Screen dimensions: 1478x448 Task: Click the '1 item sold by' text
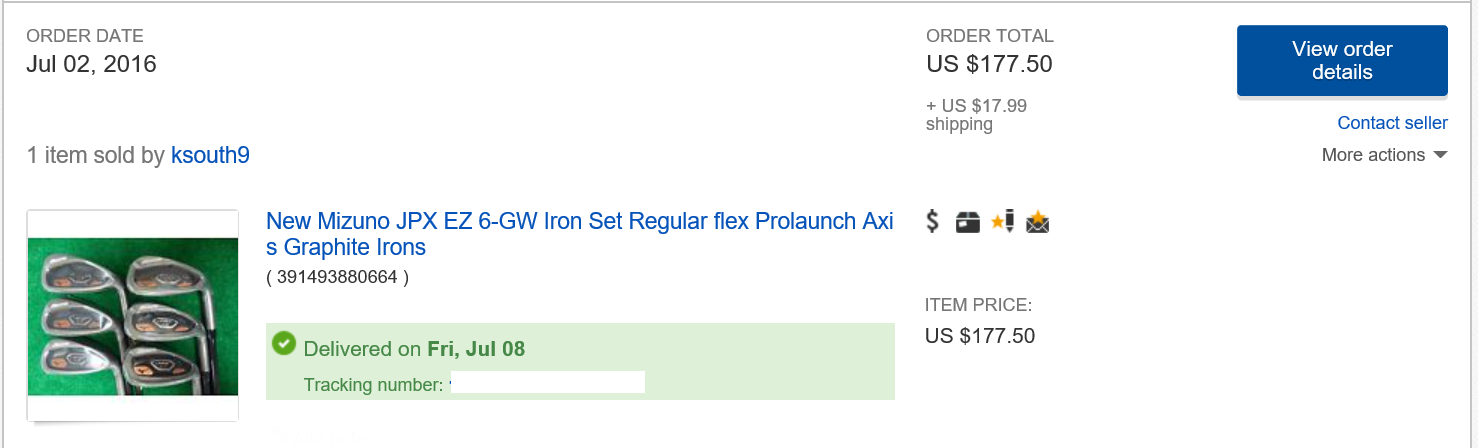point(96,155)
